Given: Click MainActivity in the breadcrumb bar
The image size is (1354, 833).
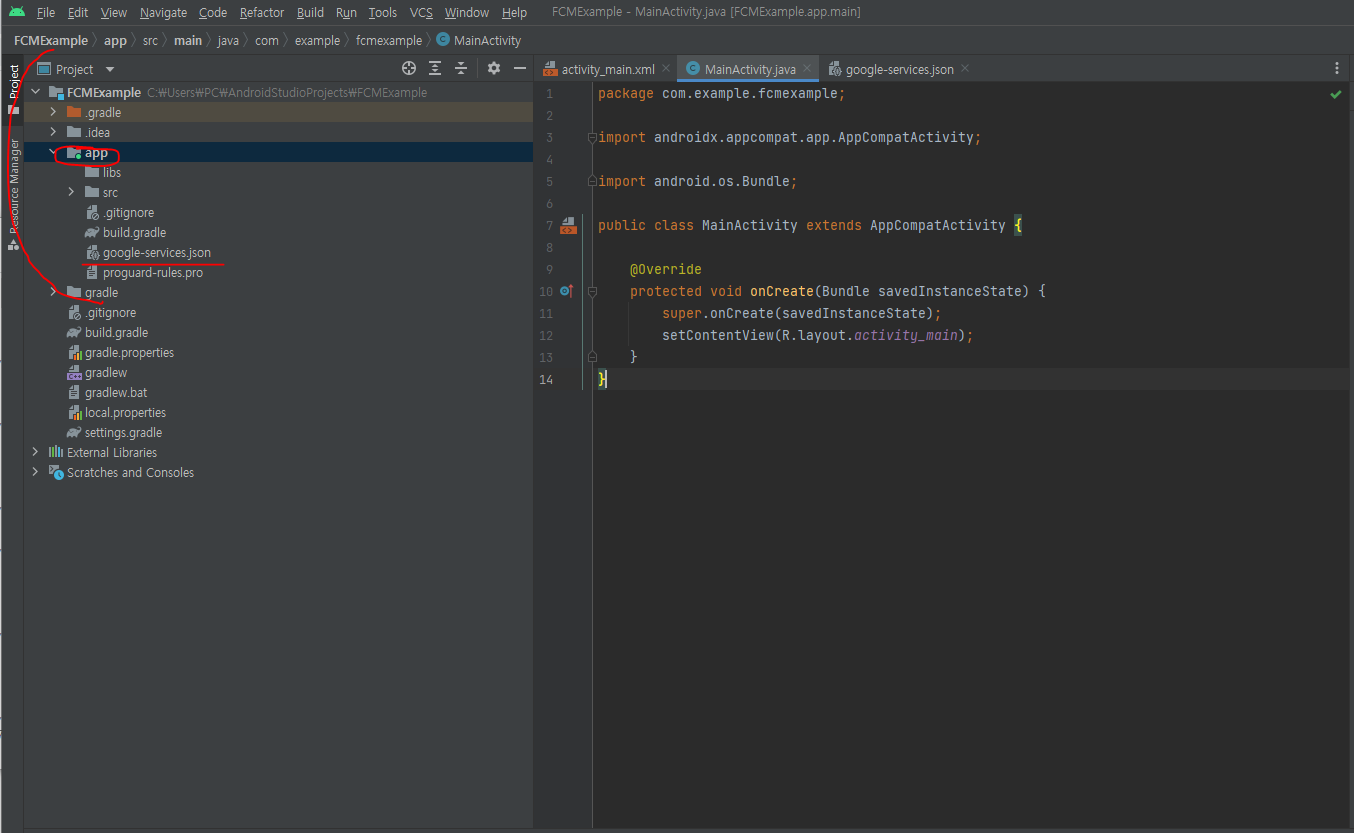Looking at the screenshot, I should [x=479, y=41].
